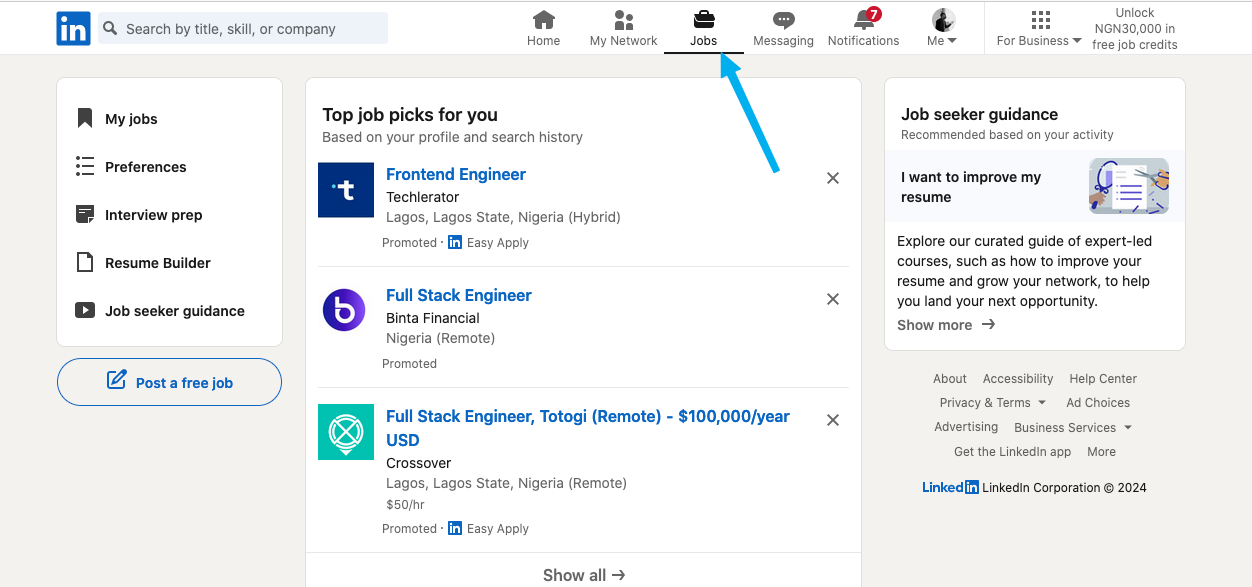
Task: Go to My Network icon
Action: coord(624,20)
